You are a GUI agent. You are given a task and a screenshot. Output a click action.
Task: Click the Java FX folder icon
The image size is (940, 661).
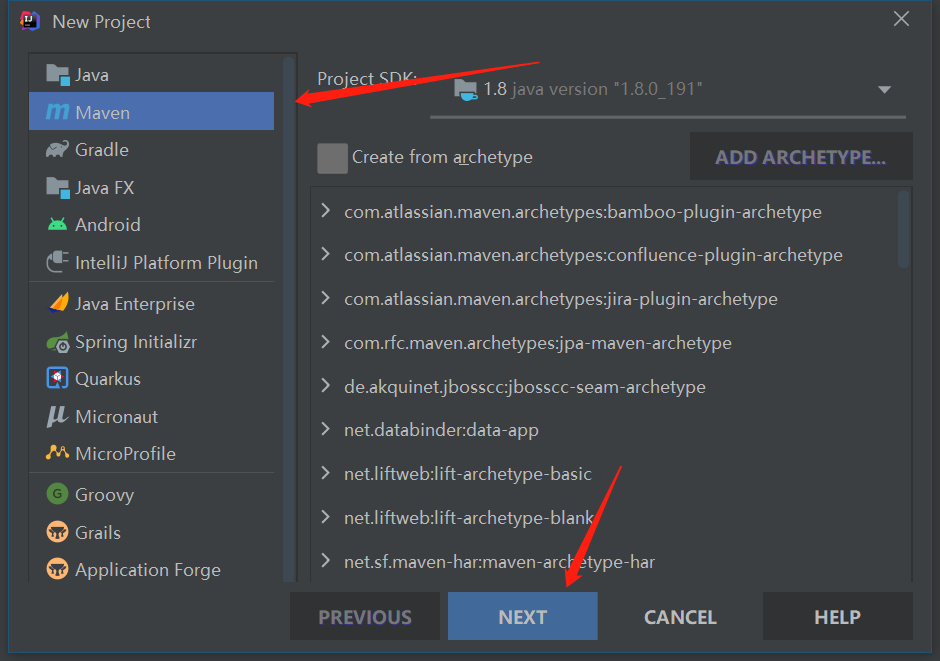click(x=58, y=188)
